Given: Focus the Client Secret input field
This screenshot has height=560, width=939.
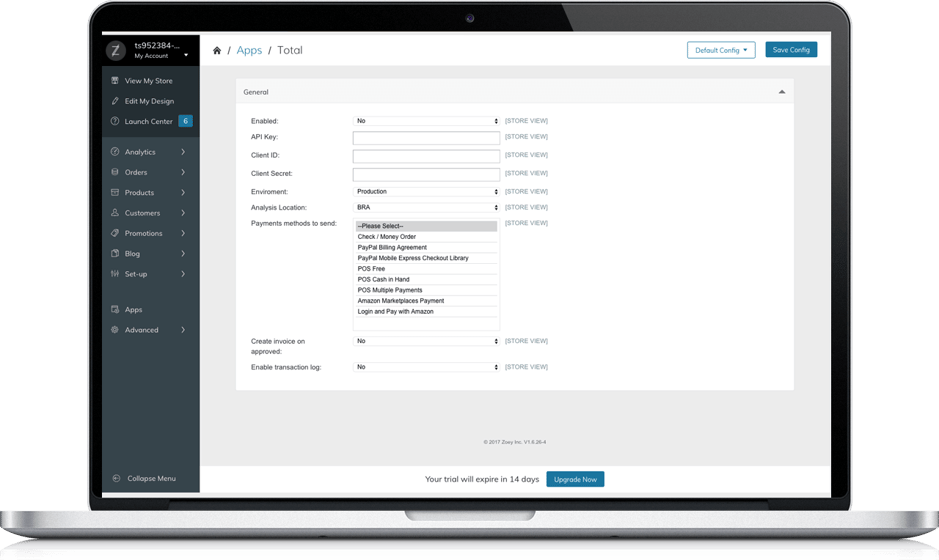Looking at the screenshot, I should pos(426,174).
